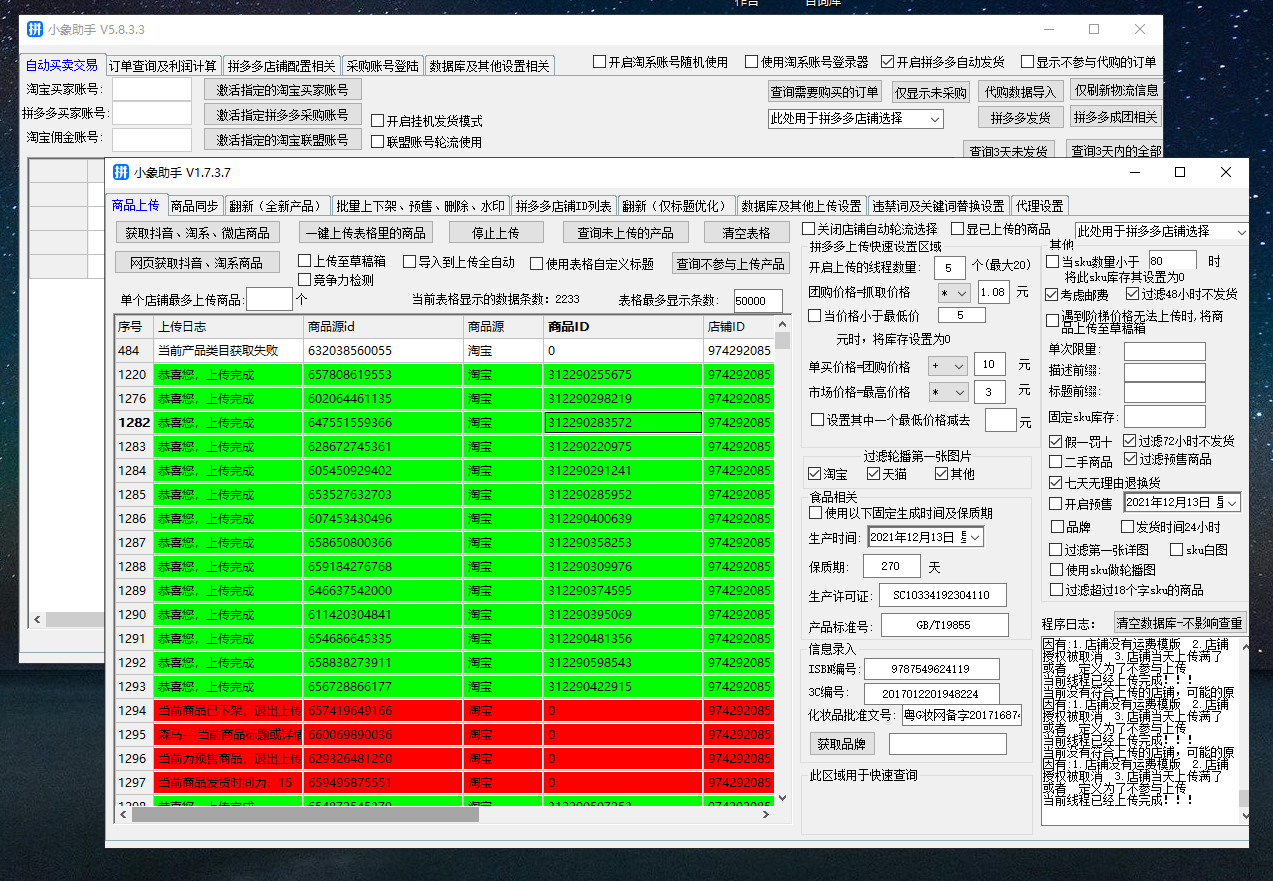Click 表格最多显示条数 field showing 50000
Viewport: 1273px width, 881px height.
(758, 301)
